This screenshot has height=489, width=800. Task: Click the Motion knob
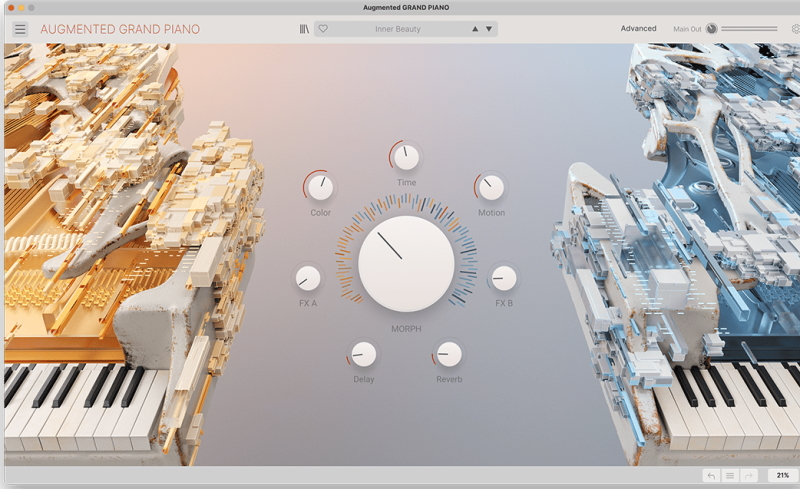[x=491, y=186]
